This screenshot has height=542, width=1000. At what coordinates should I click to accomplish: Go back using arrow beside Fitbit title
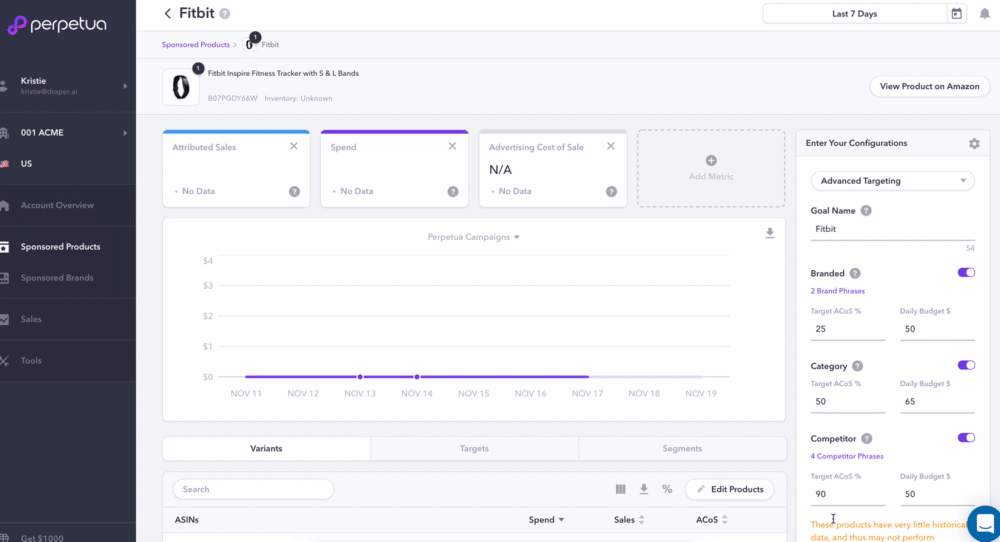pyautogui.click(x=168, y=13)
